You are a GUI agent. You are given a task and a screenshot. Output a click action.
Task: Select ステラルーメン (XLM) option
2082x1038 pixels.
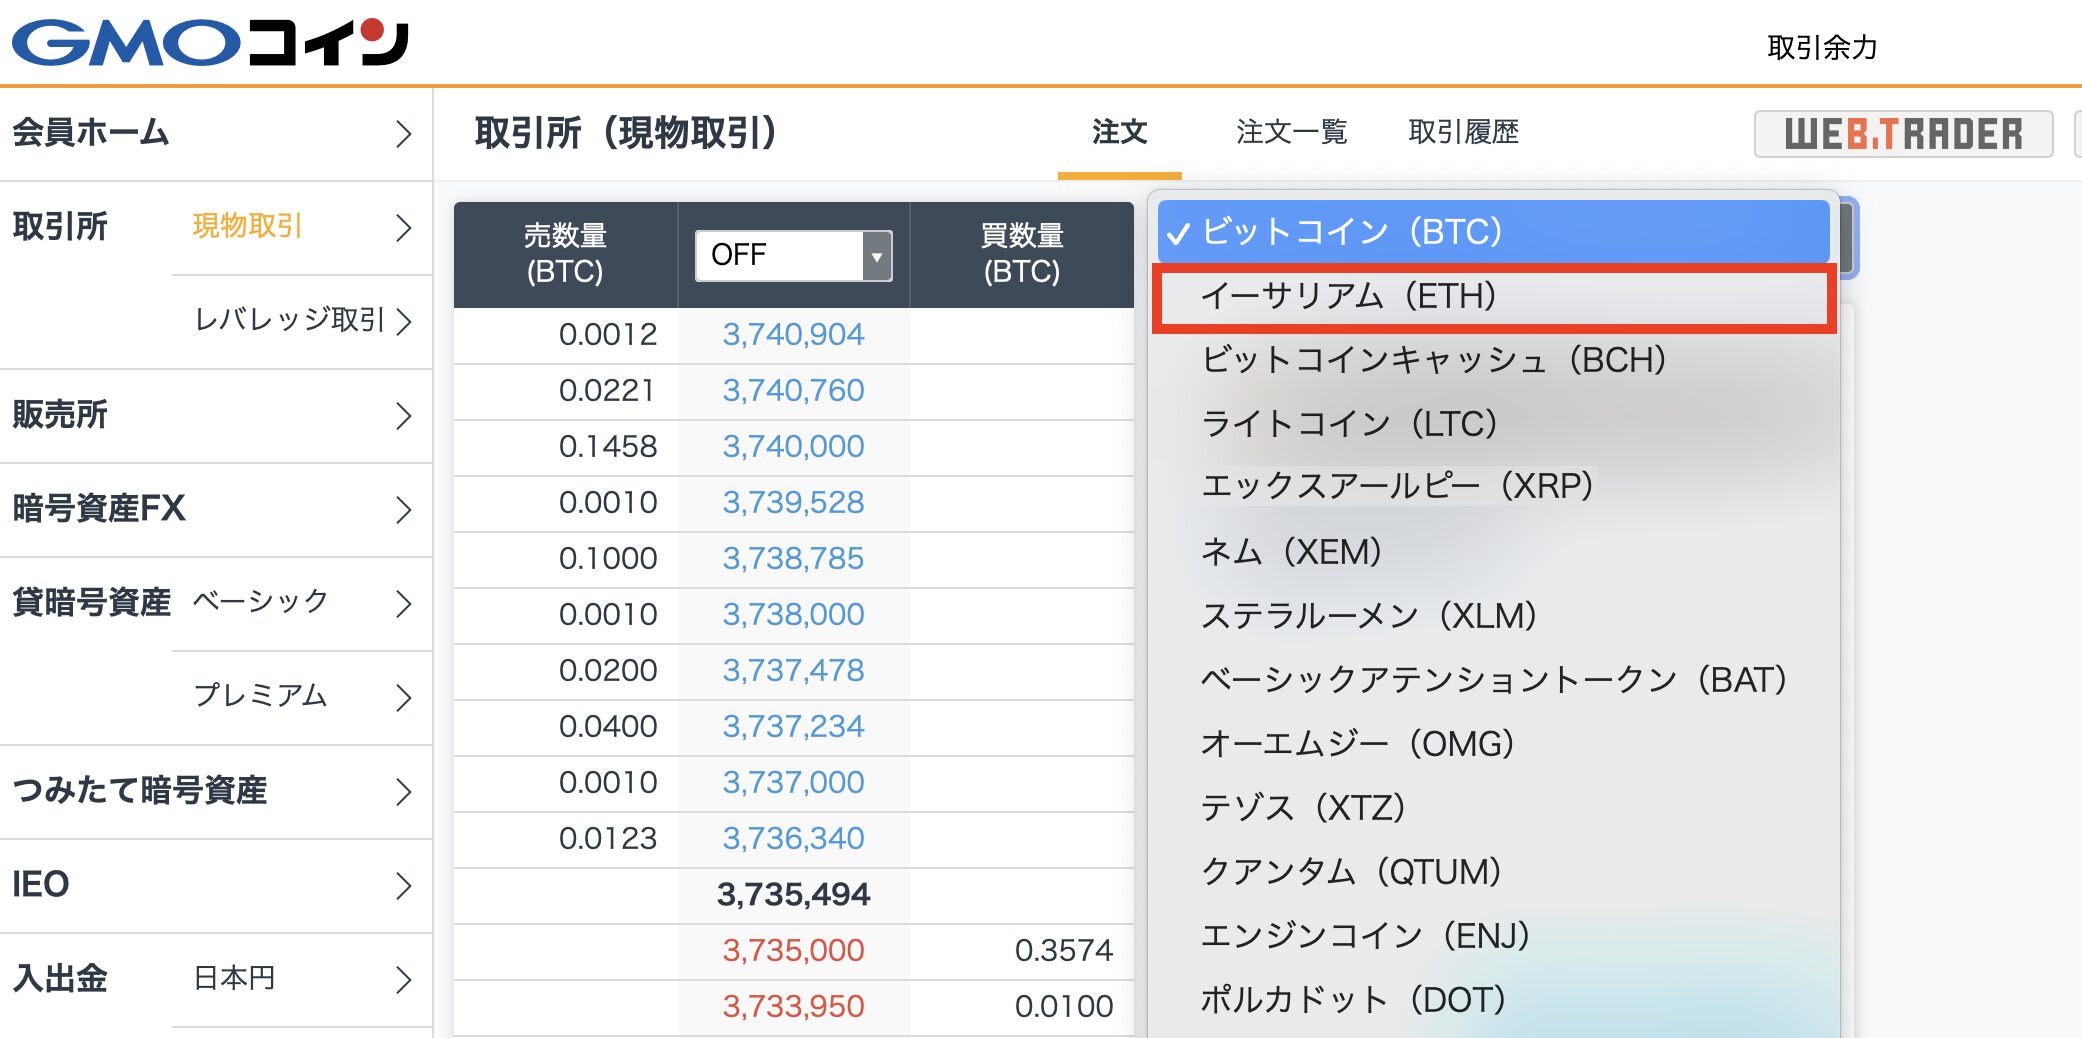(x=1494, y=616)
